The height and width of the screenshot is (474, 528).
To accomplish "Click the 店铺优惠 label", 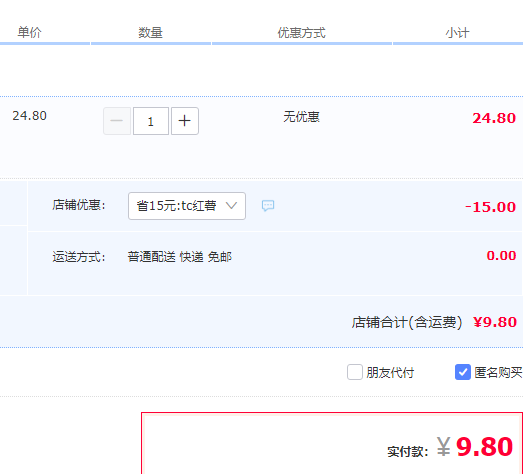I will pyautogui.click(x=79, y=205).
